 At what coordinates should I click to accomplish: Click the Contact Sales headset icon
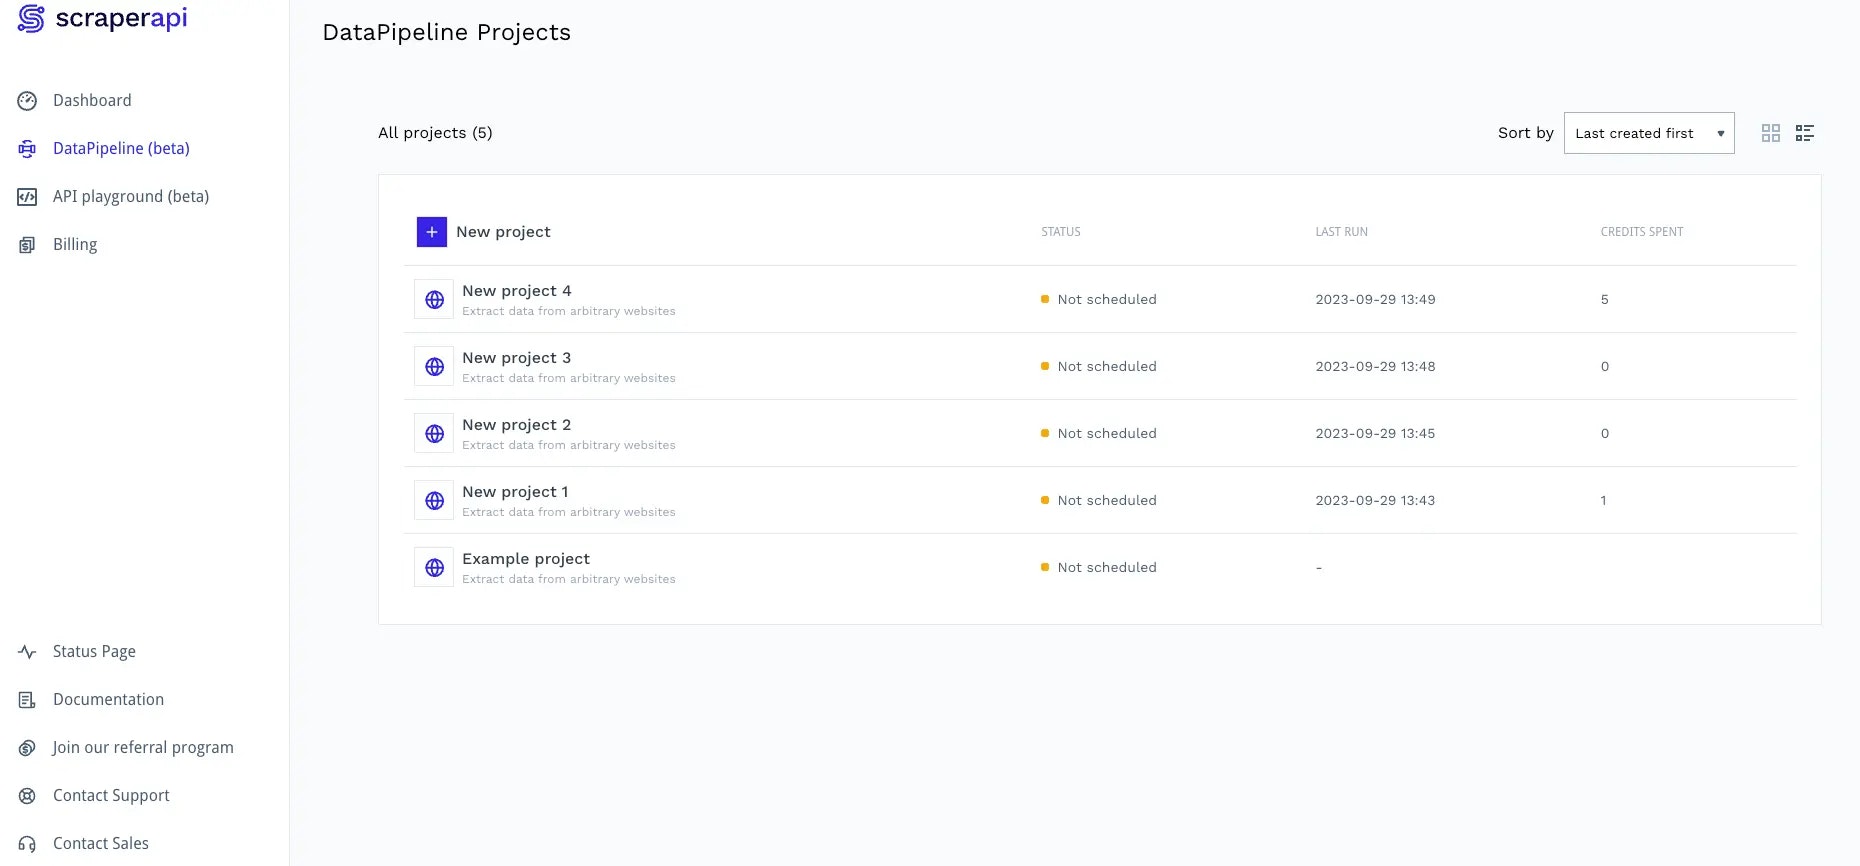(27, 844)
